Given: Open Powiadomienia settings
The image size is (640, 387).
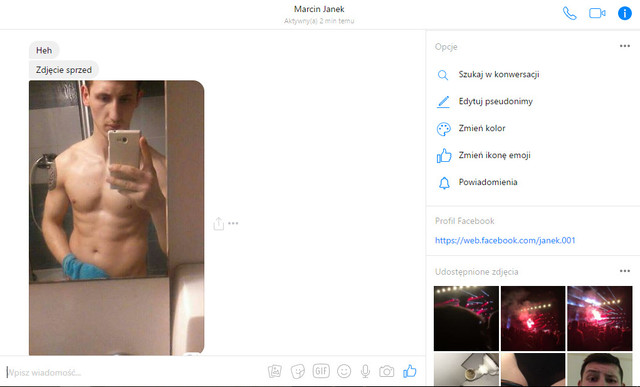Looking at the screenshot, I should point(488,182).
